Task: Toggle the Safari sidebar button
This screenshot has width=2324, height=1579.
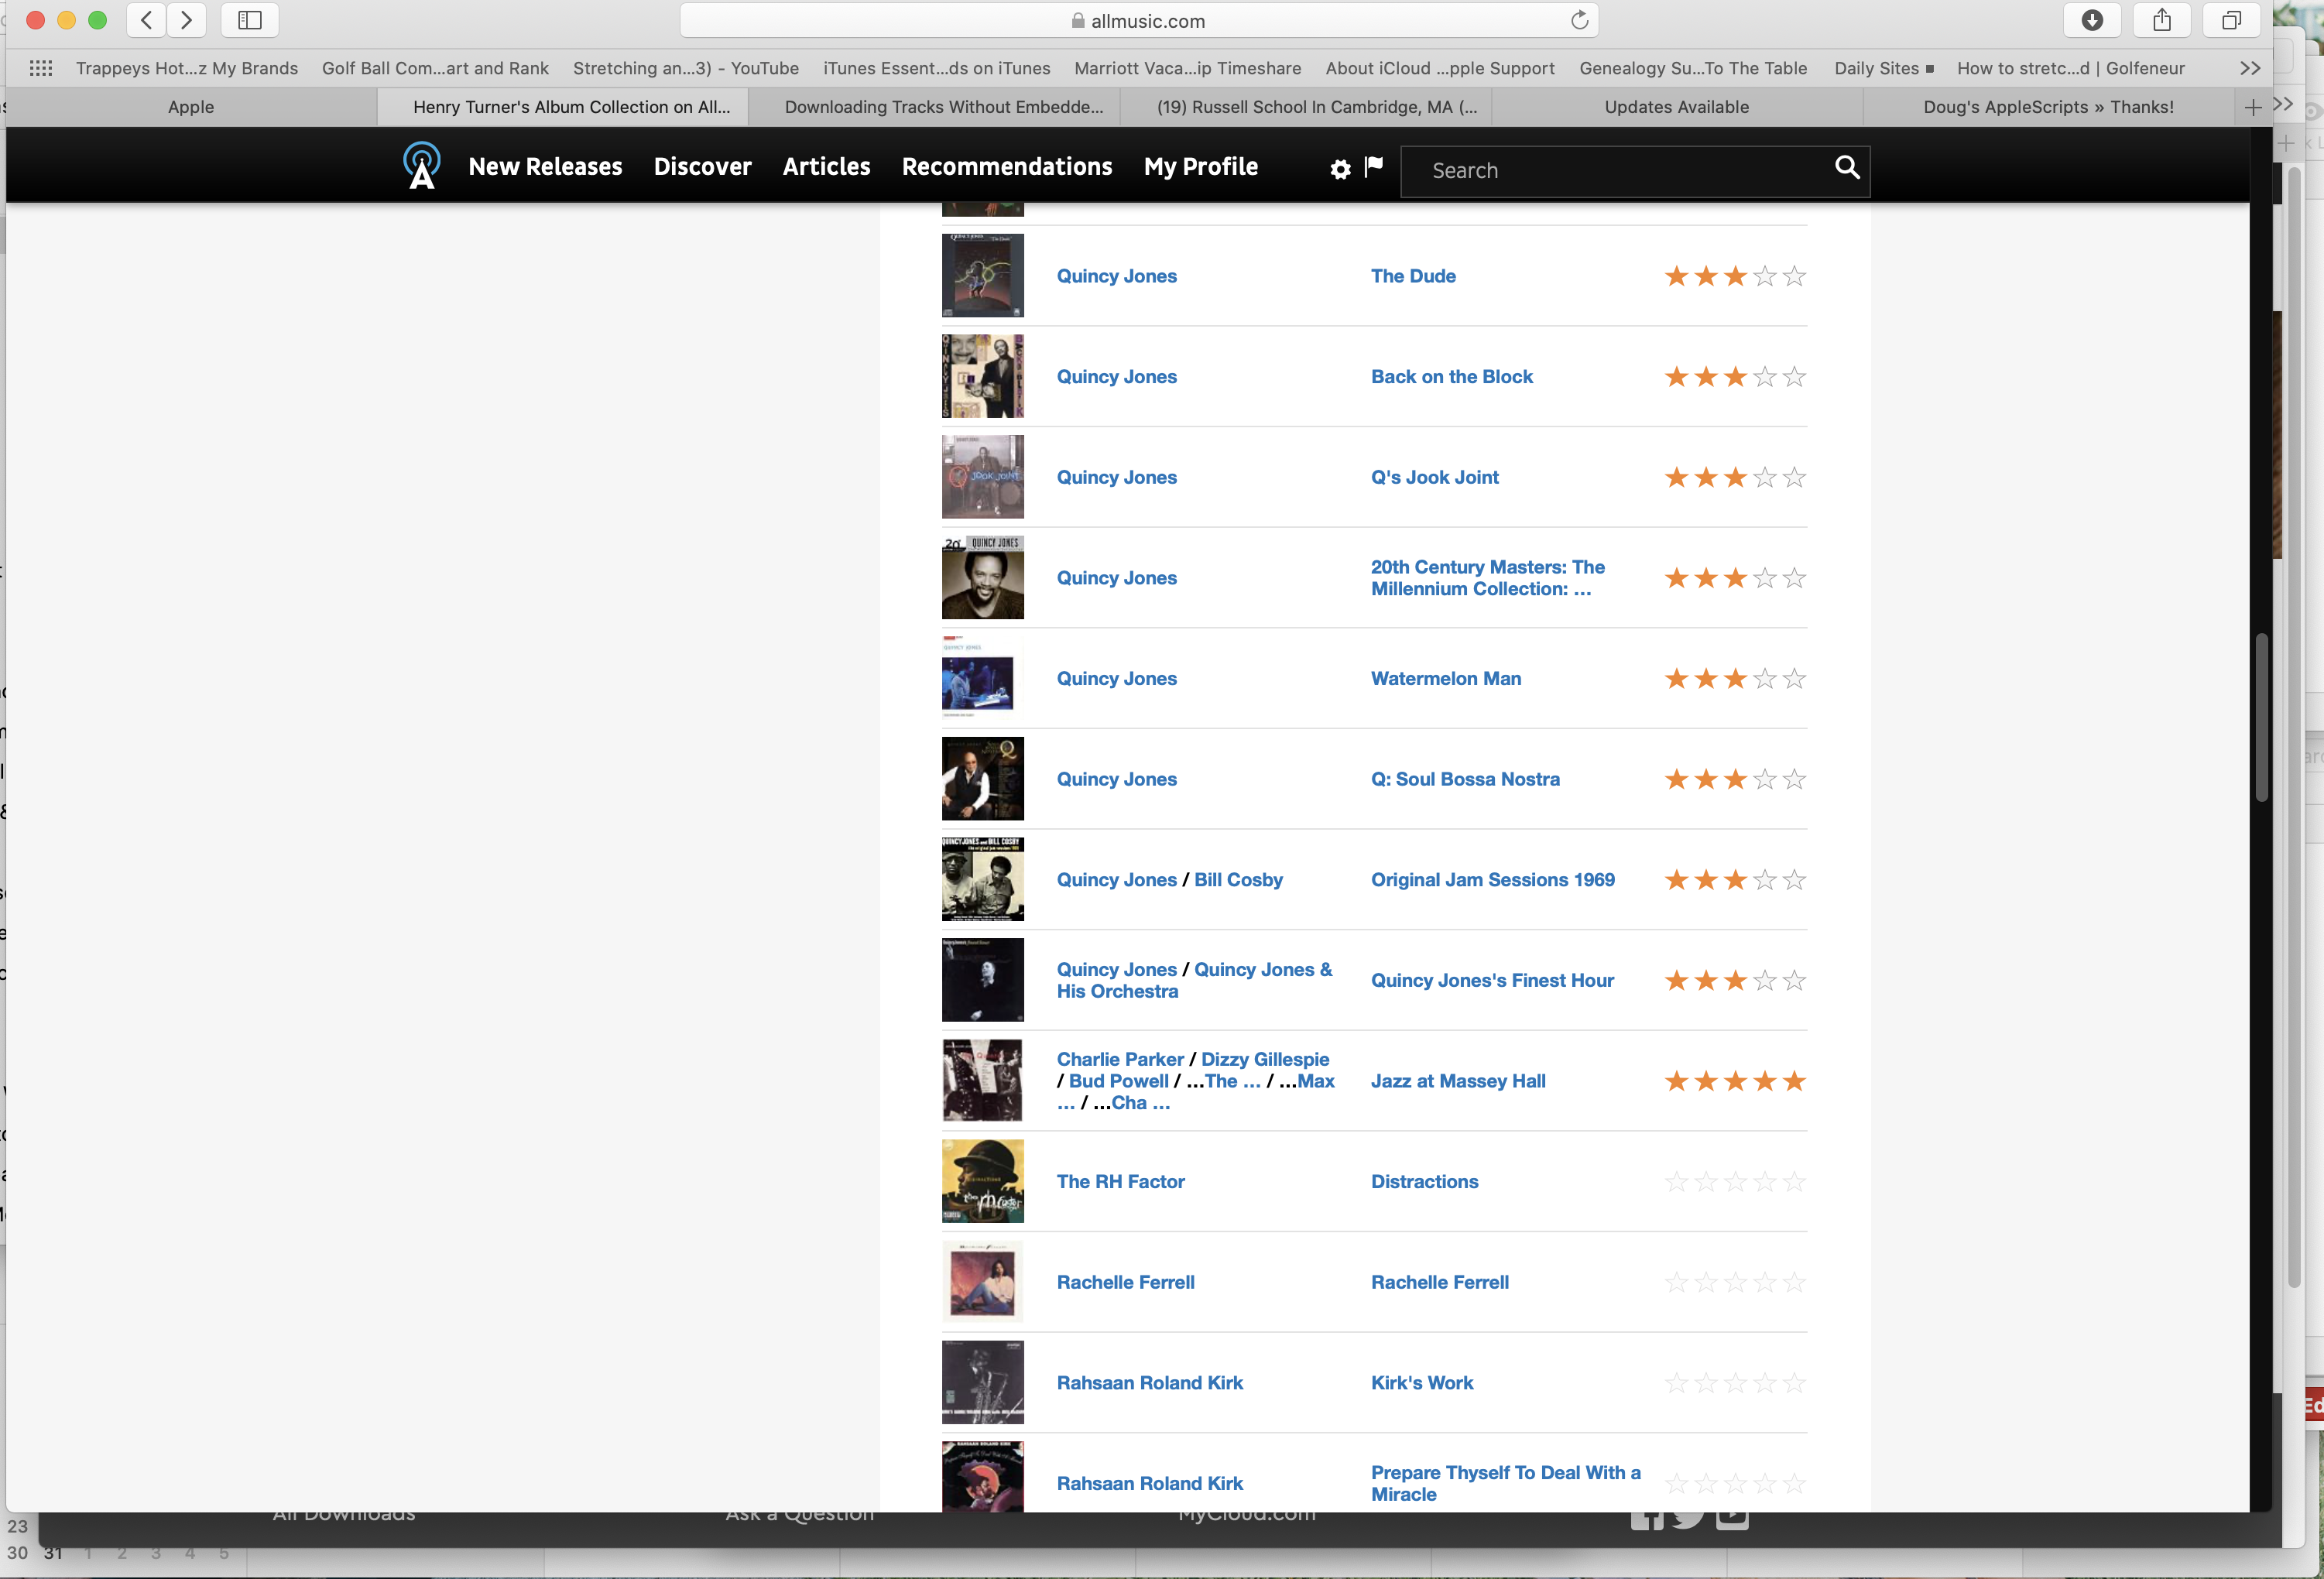Action: (249, 20)
